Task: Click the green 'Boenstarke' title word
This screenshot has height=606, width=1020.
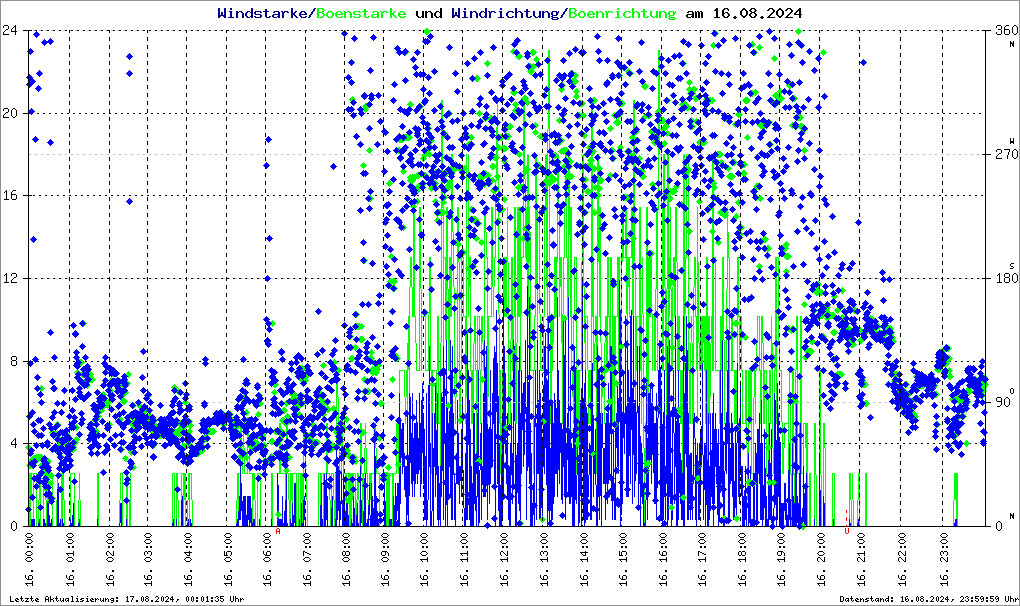Action: (361, 14)
